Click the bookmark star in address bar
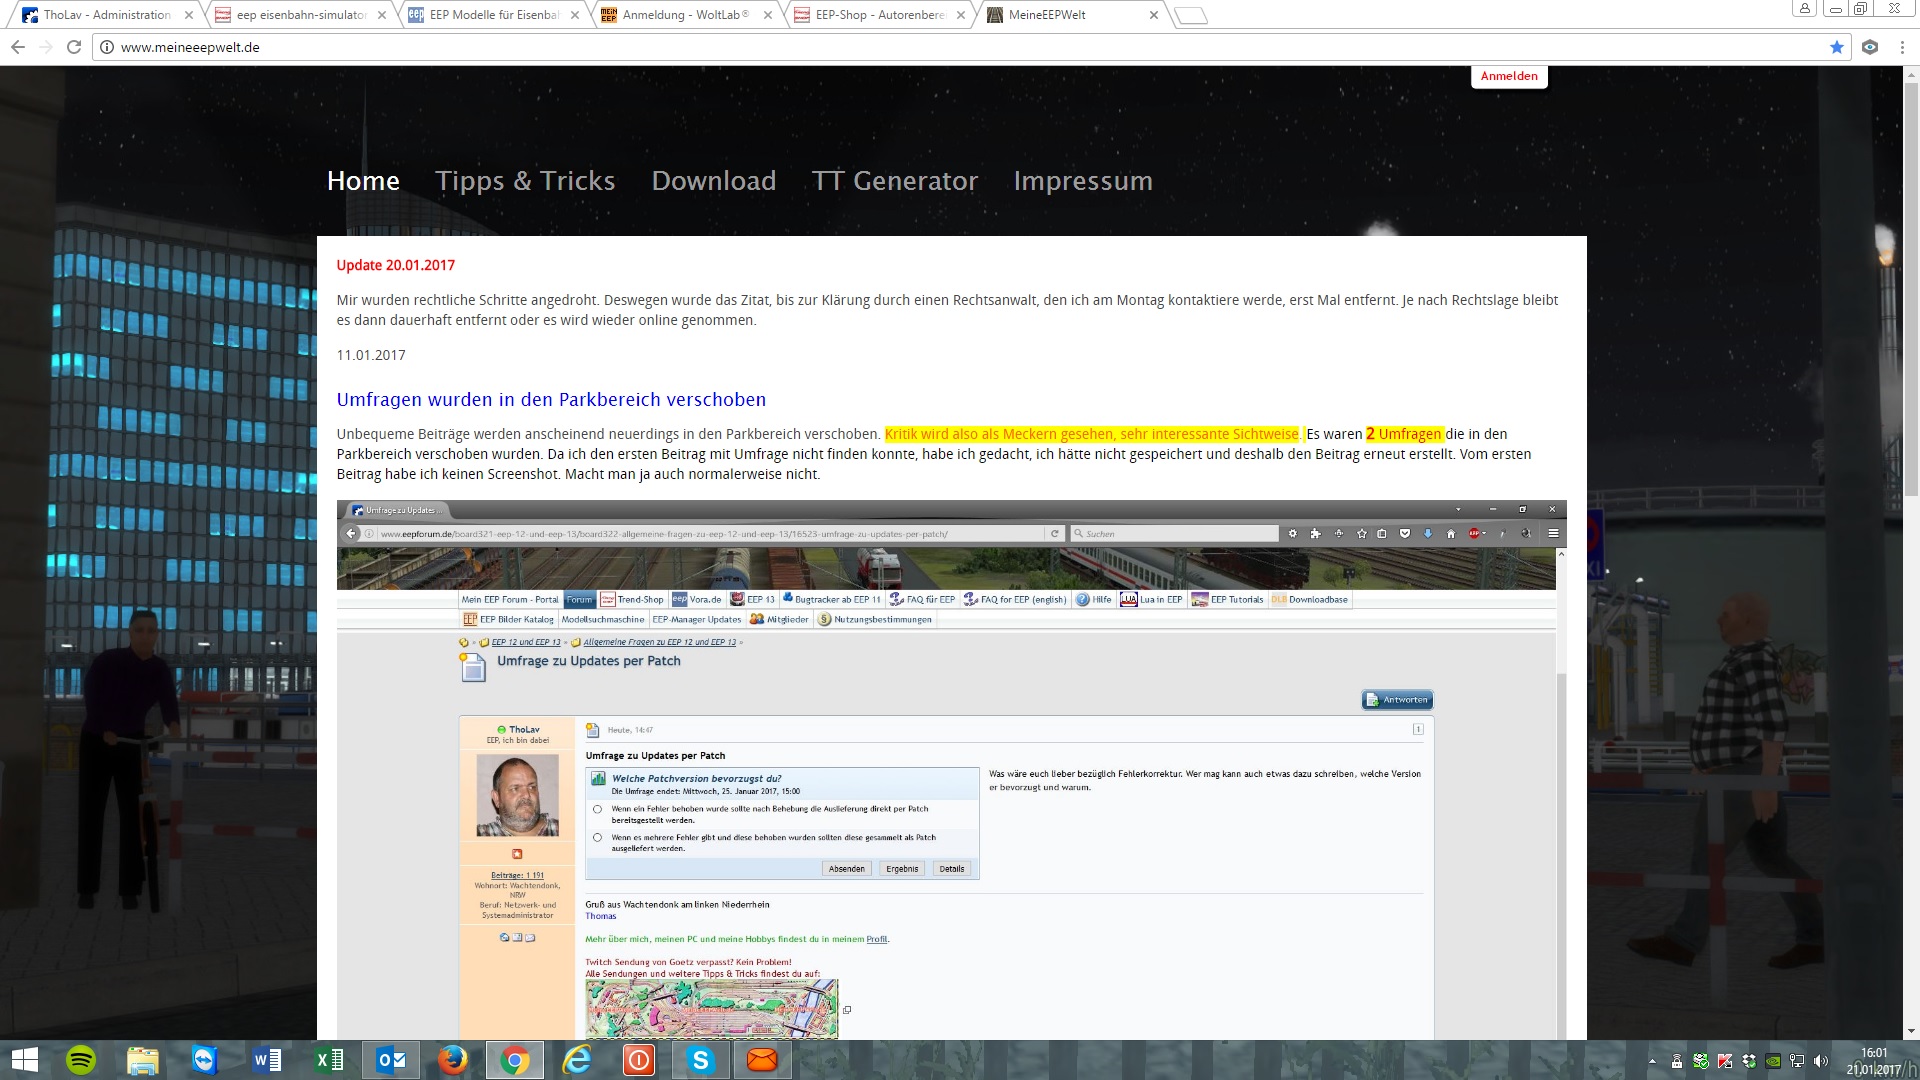Screen dimensions: 1920x1080 click(1836, 47)
